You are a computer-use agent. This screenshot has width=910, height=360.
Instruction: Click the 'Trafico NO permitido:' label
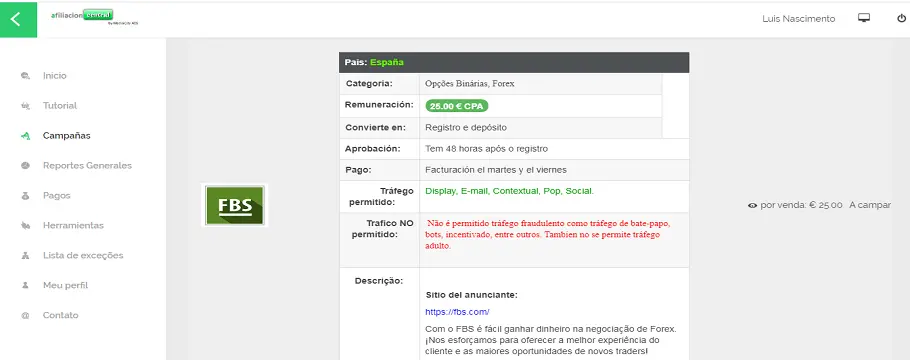coord(382,229)
